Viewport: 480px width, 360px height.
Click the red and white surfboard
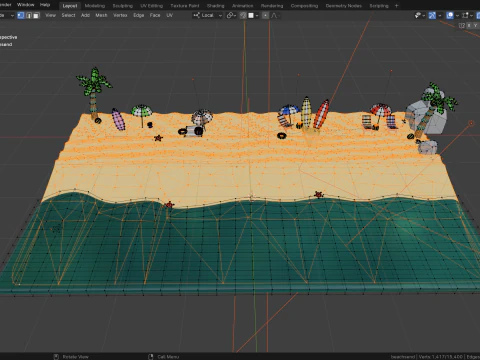[x=321, y=114]
